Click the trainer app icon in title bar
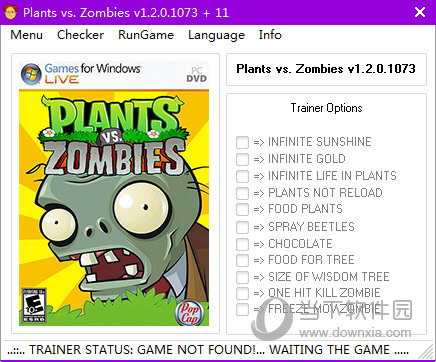The image size is (436, 362). tap(10, 12)
